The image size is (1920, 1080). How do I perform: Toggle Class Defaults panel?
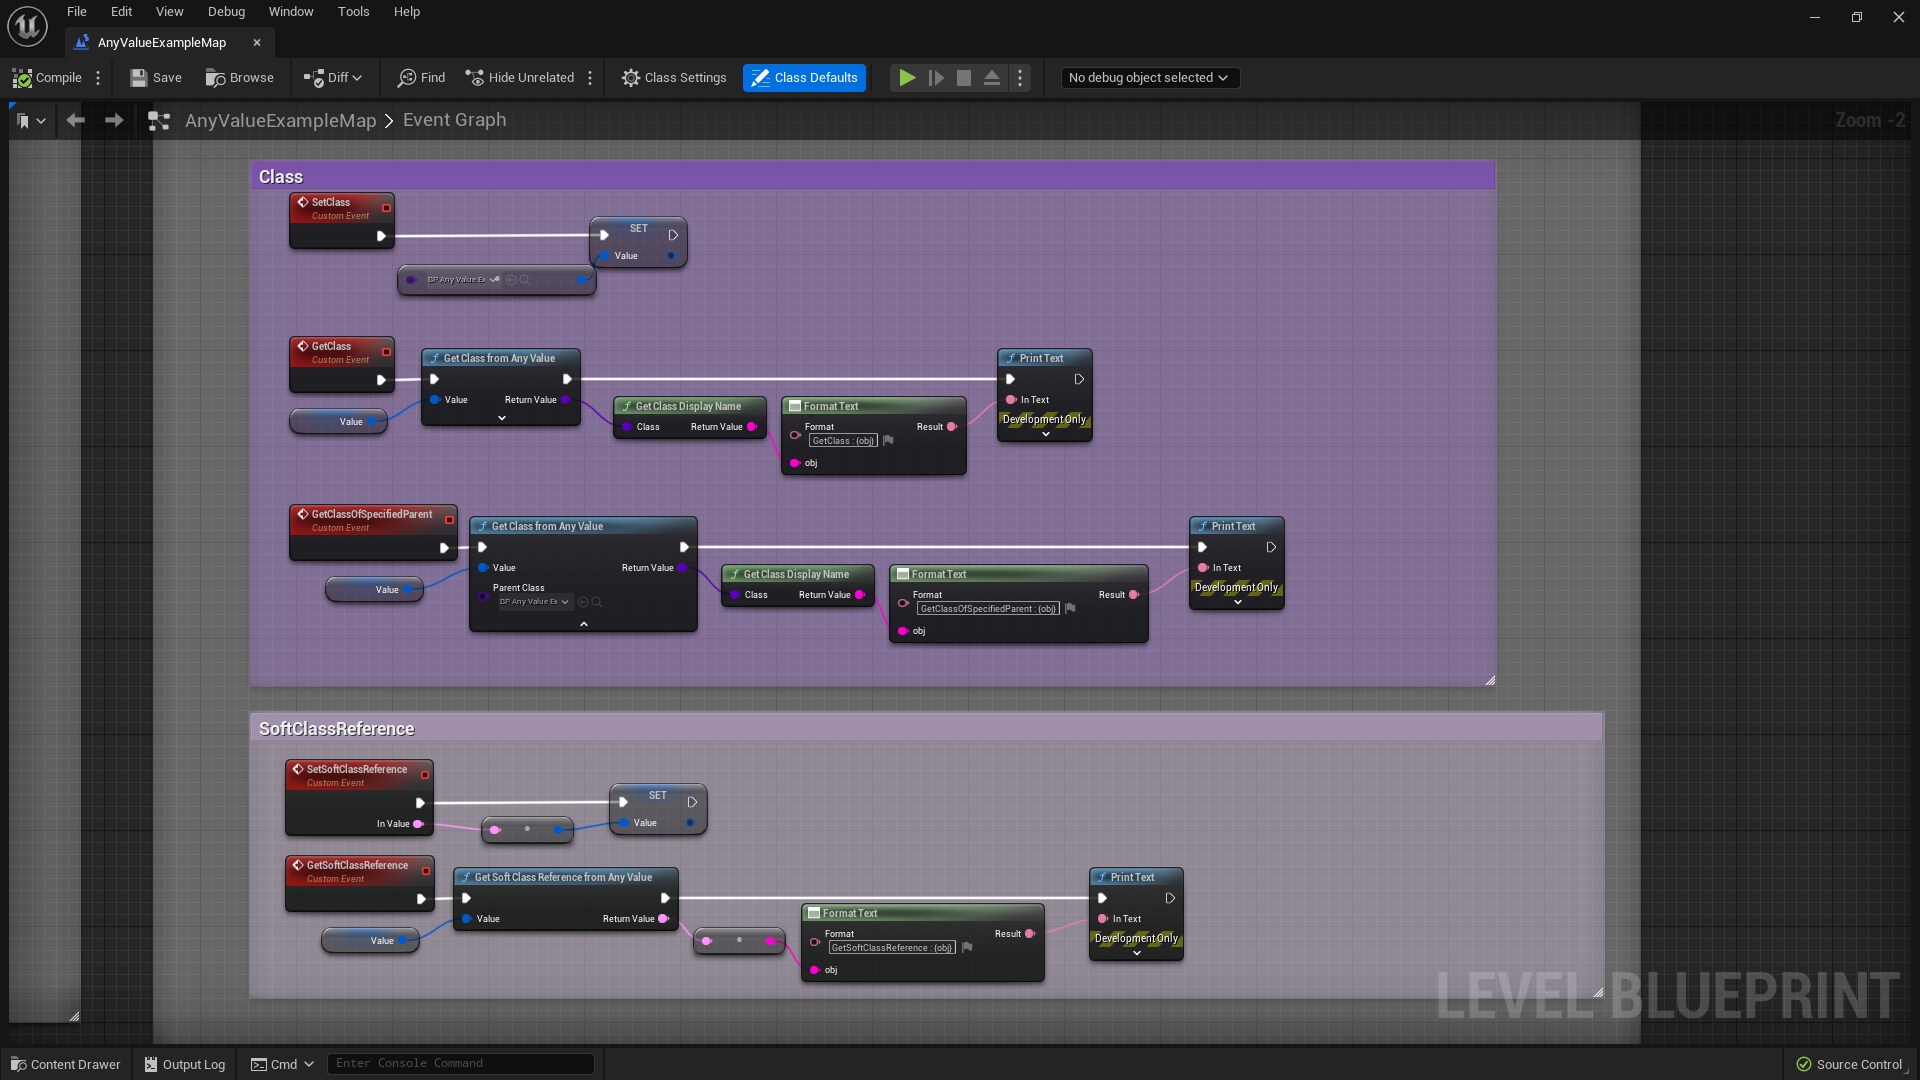click(x=804, y=78)
